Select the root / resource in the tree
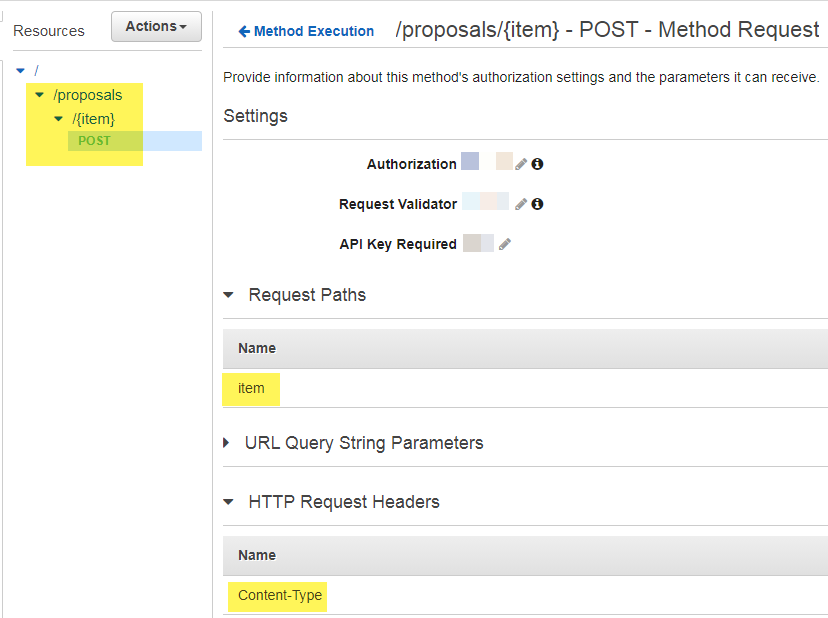Viewport: 828px width, 618px height. point(36,71)
